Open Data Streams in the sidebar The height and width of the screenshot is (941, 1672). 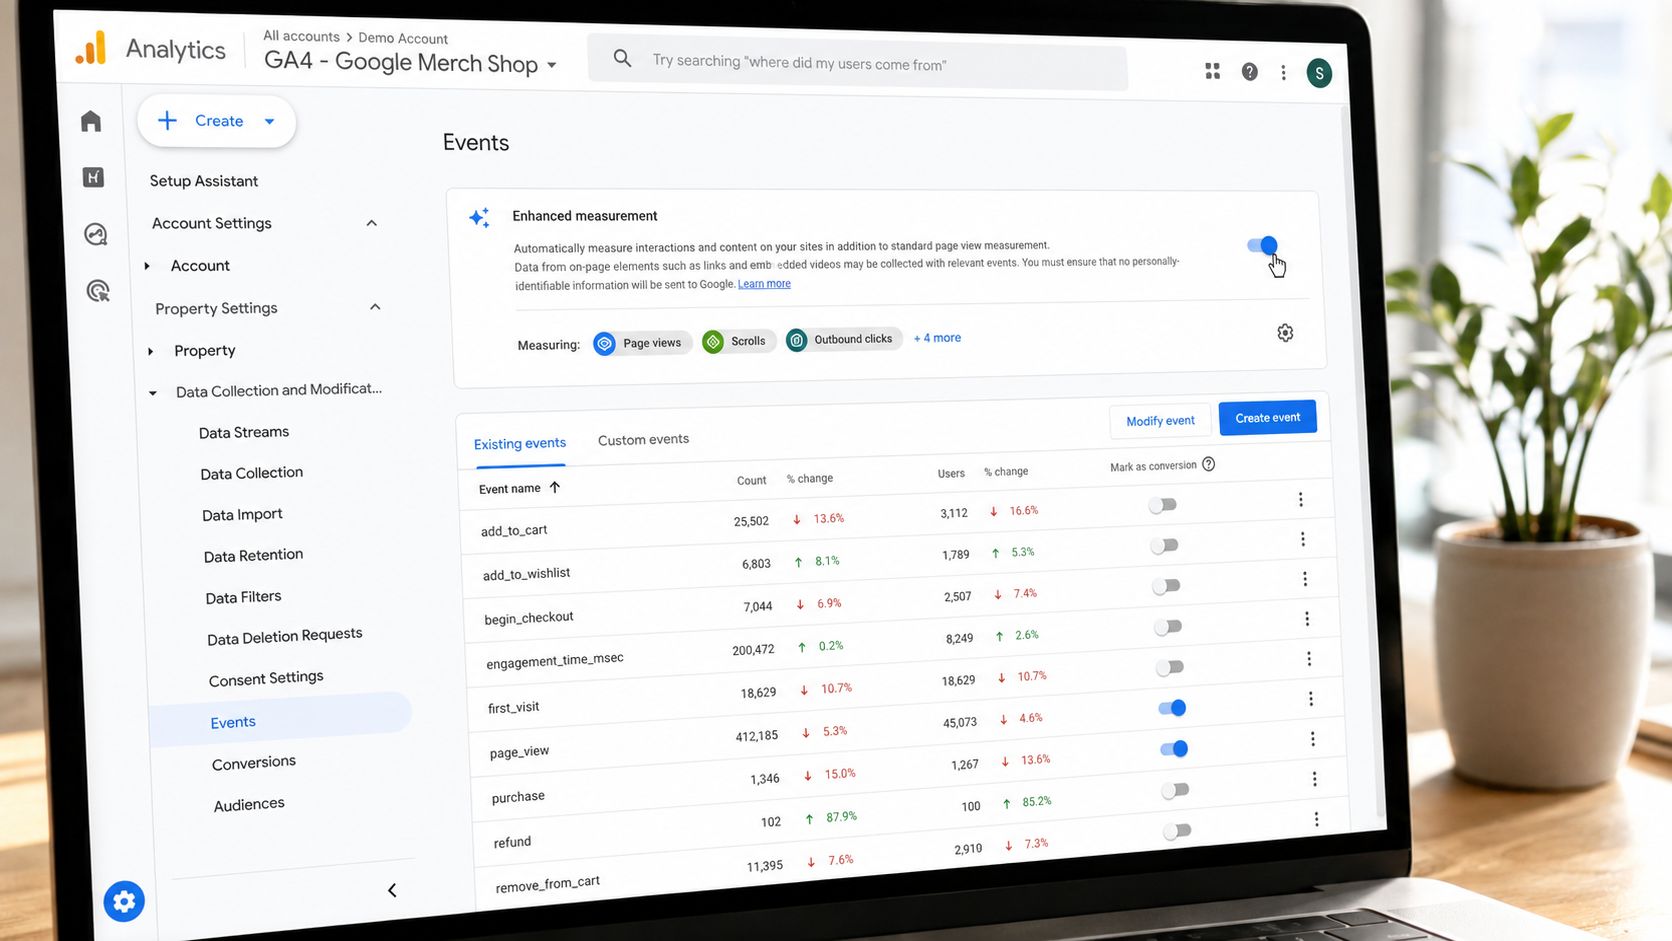pyautogui.click(x=244, y=432)
